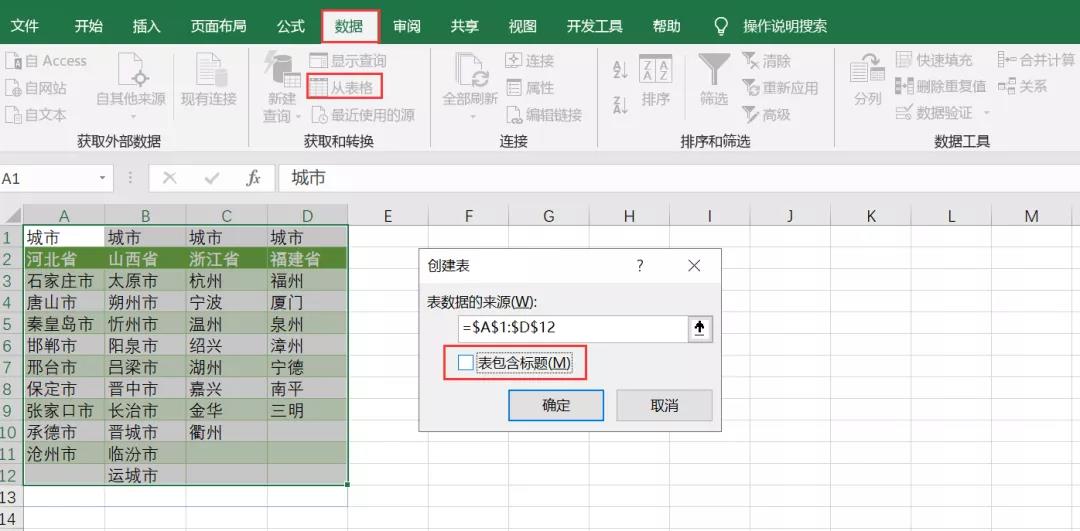Click 最近使用的源 icon

(319, 115)
